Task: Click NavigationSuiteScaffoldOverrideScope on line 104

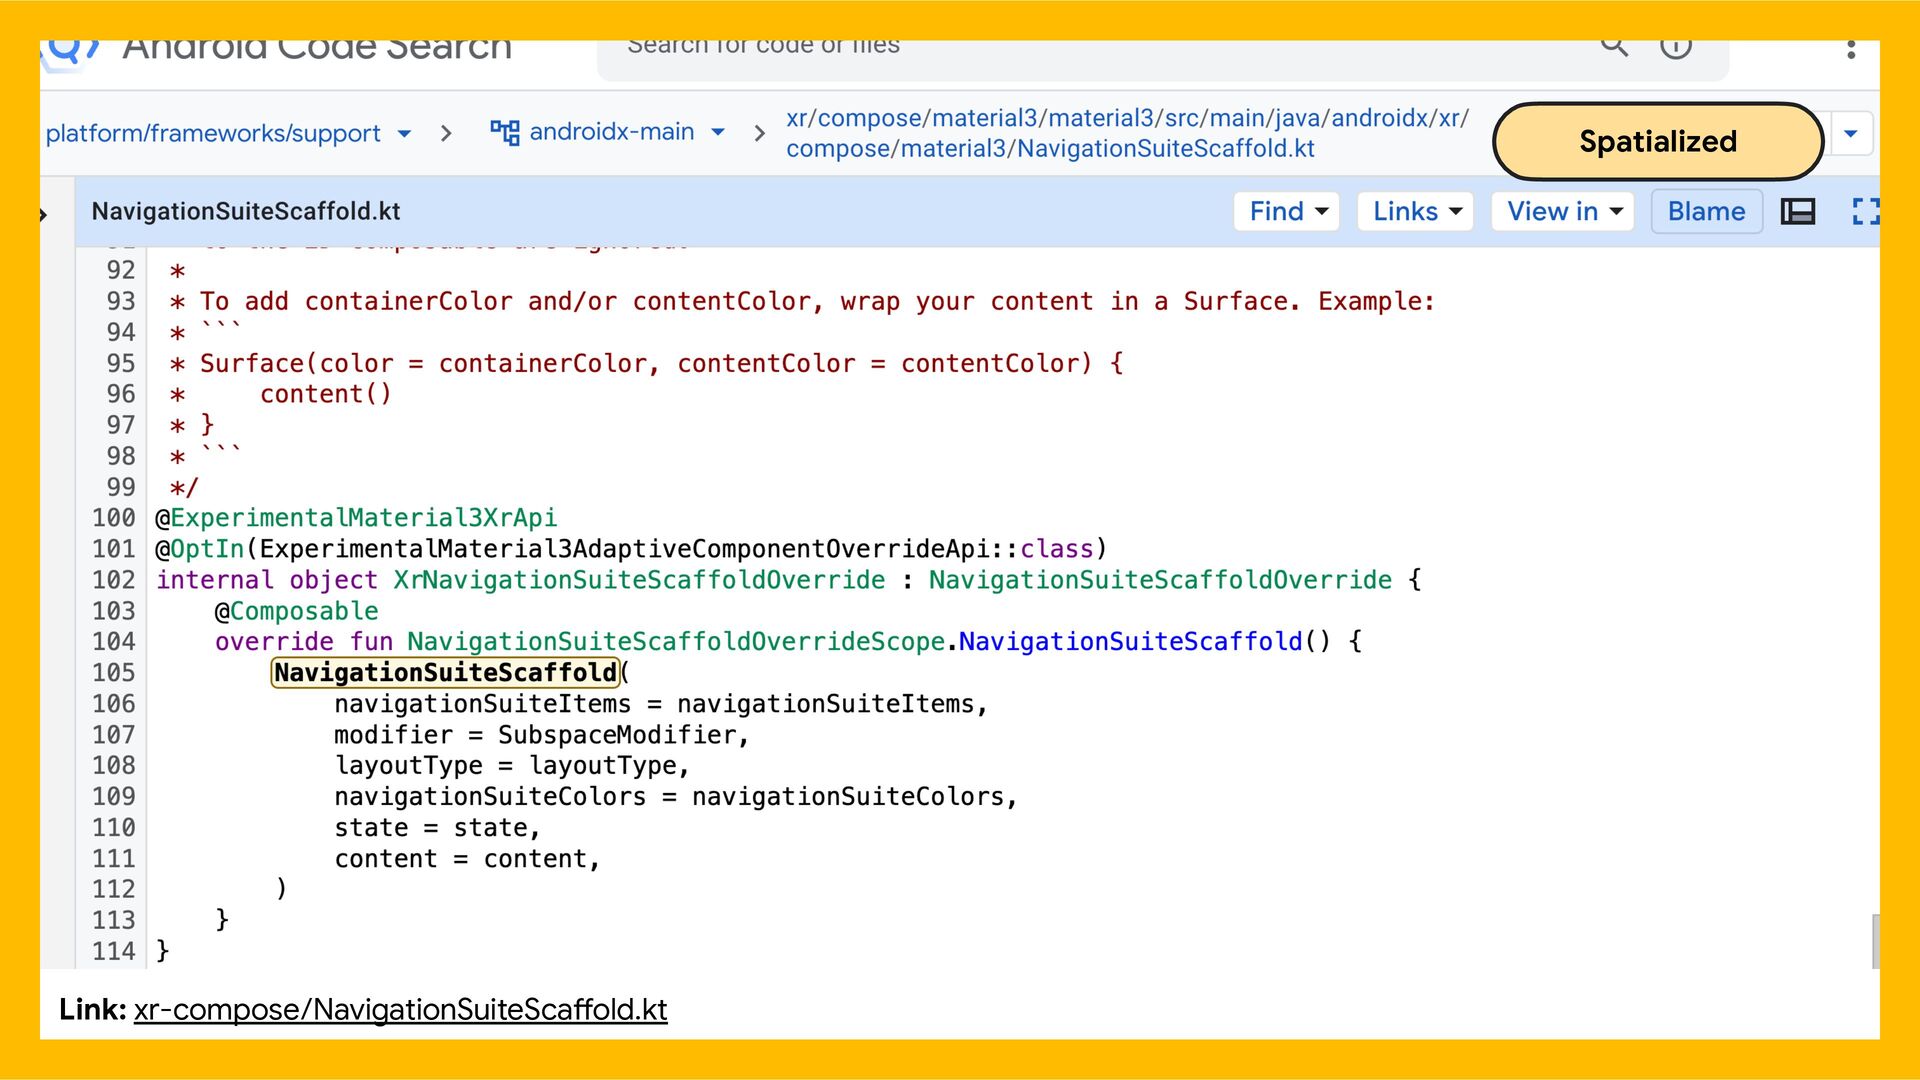Action: coord(676,642)
